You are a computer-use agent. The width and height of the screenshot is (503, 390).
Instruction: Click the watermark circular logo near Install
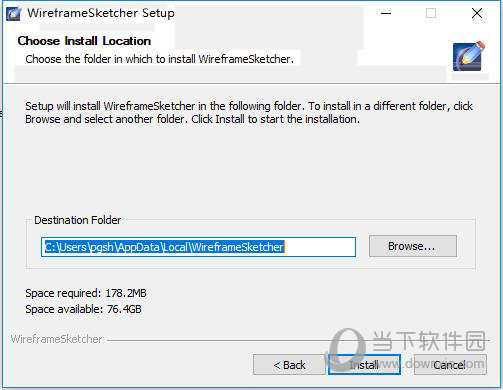347,348
